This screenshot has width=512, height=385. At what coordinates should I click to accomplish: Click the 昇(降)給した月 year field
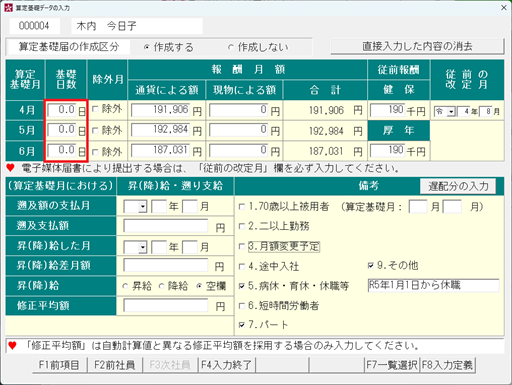pyautogui.click(x=159, y=247)
